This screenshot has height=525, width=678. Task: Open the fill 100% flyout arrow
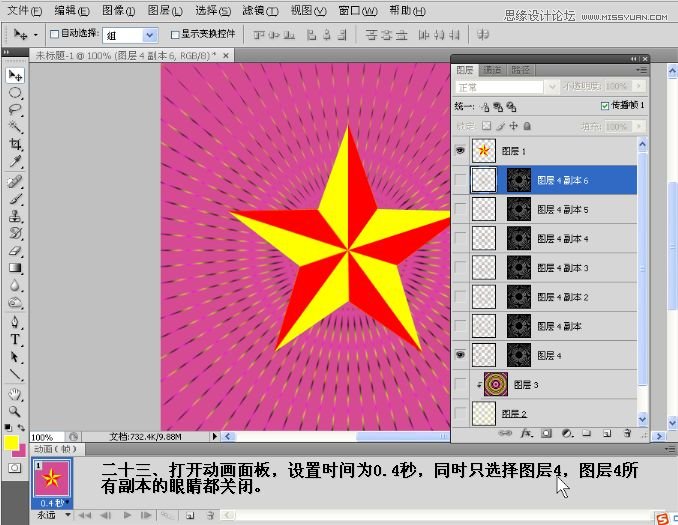[x=640, y=126]
